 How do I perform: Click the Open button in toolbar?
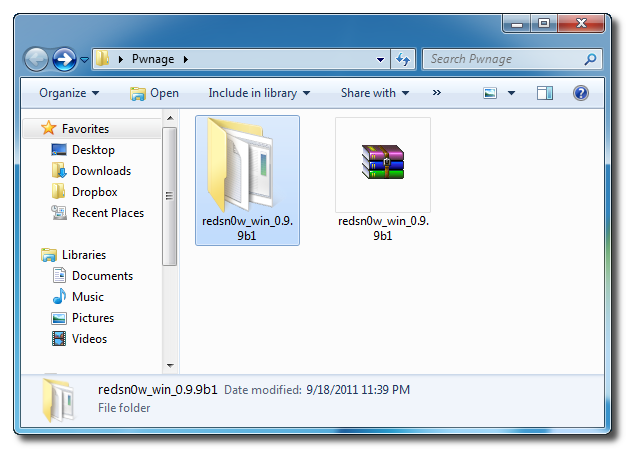[155, 93]
